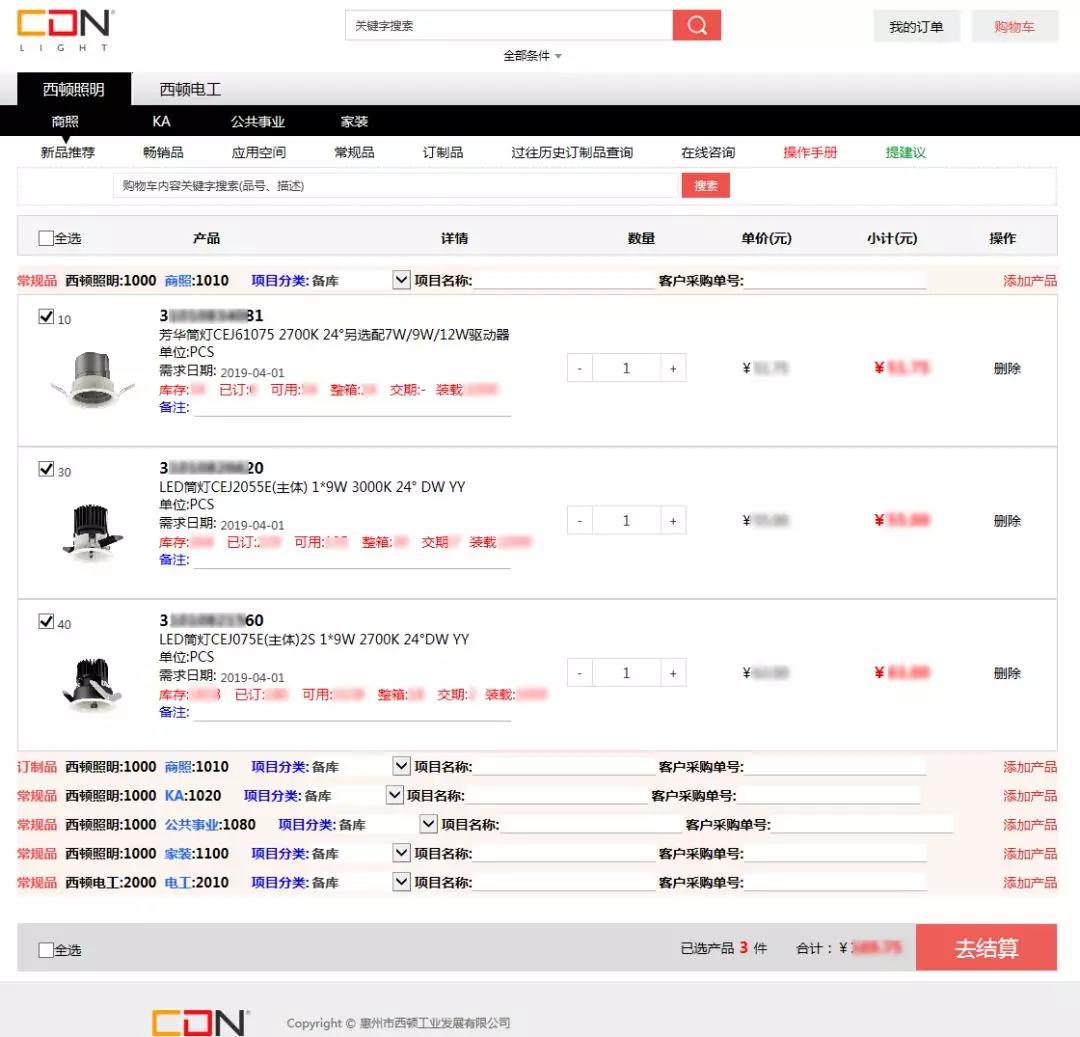
Task: Delete the LED筒灯CEJ075E item
Action: point(1007,673)
